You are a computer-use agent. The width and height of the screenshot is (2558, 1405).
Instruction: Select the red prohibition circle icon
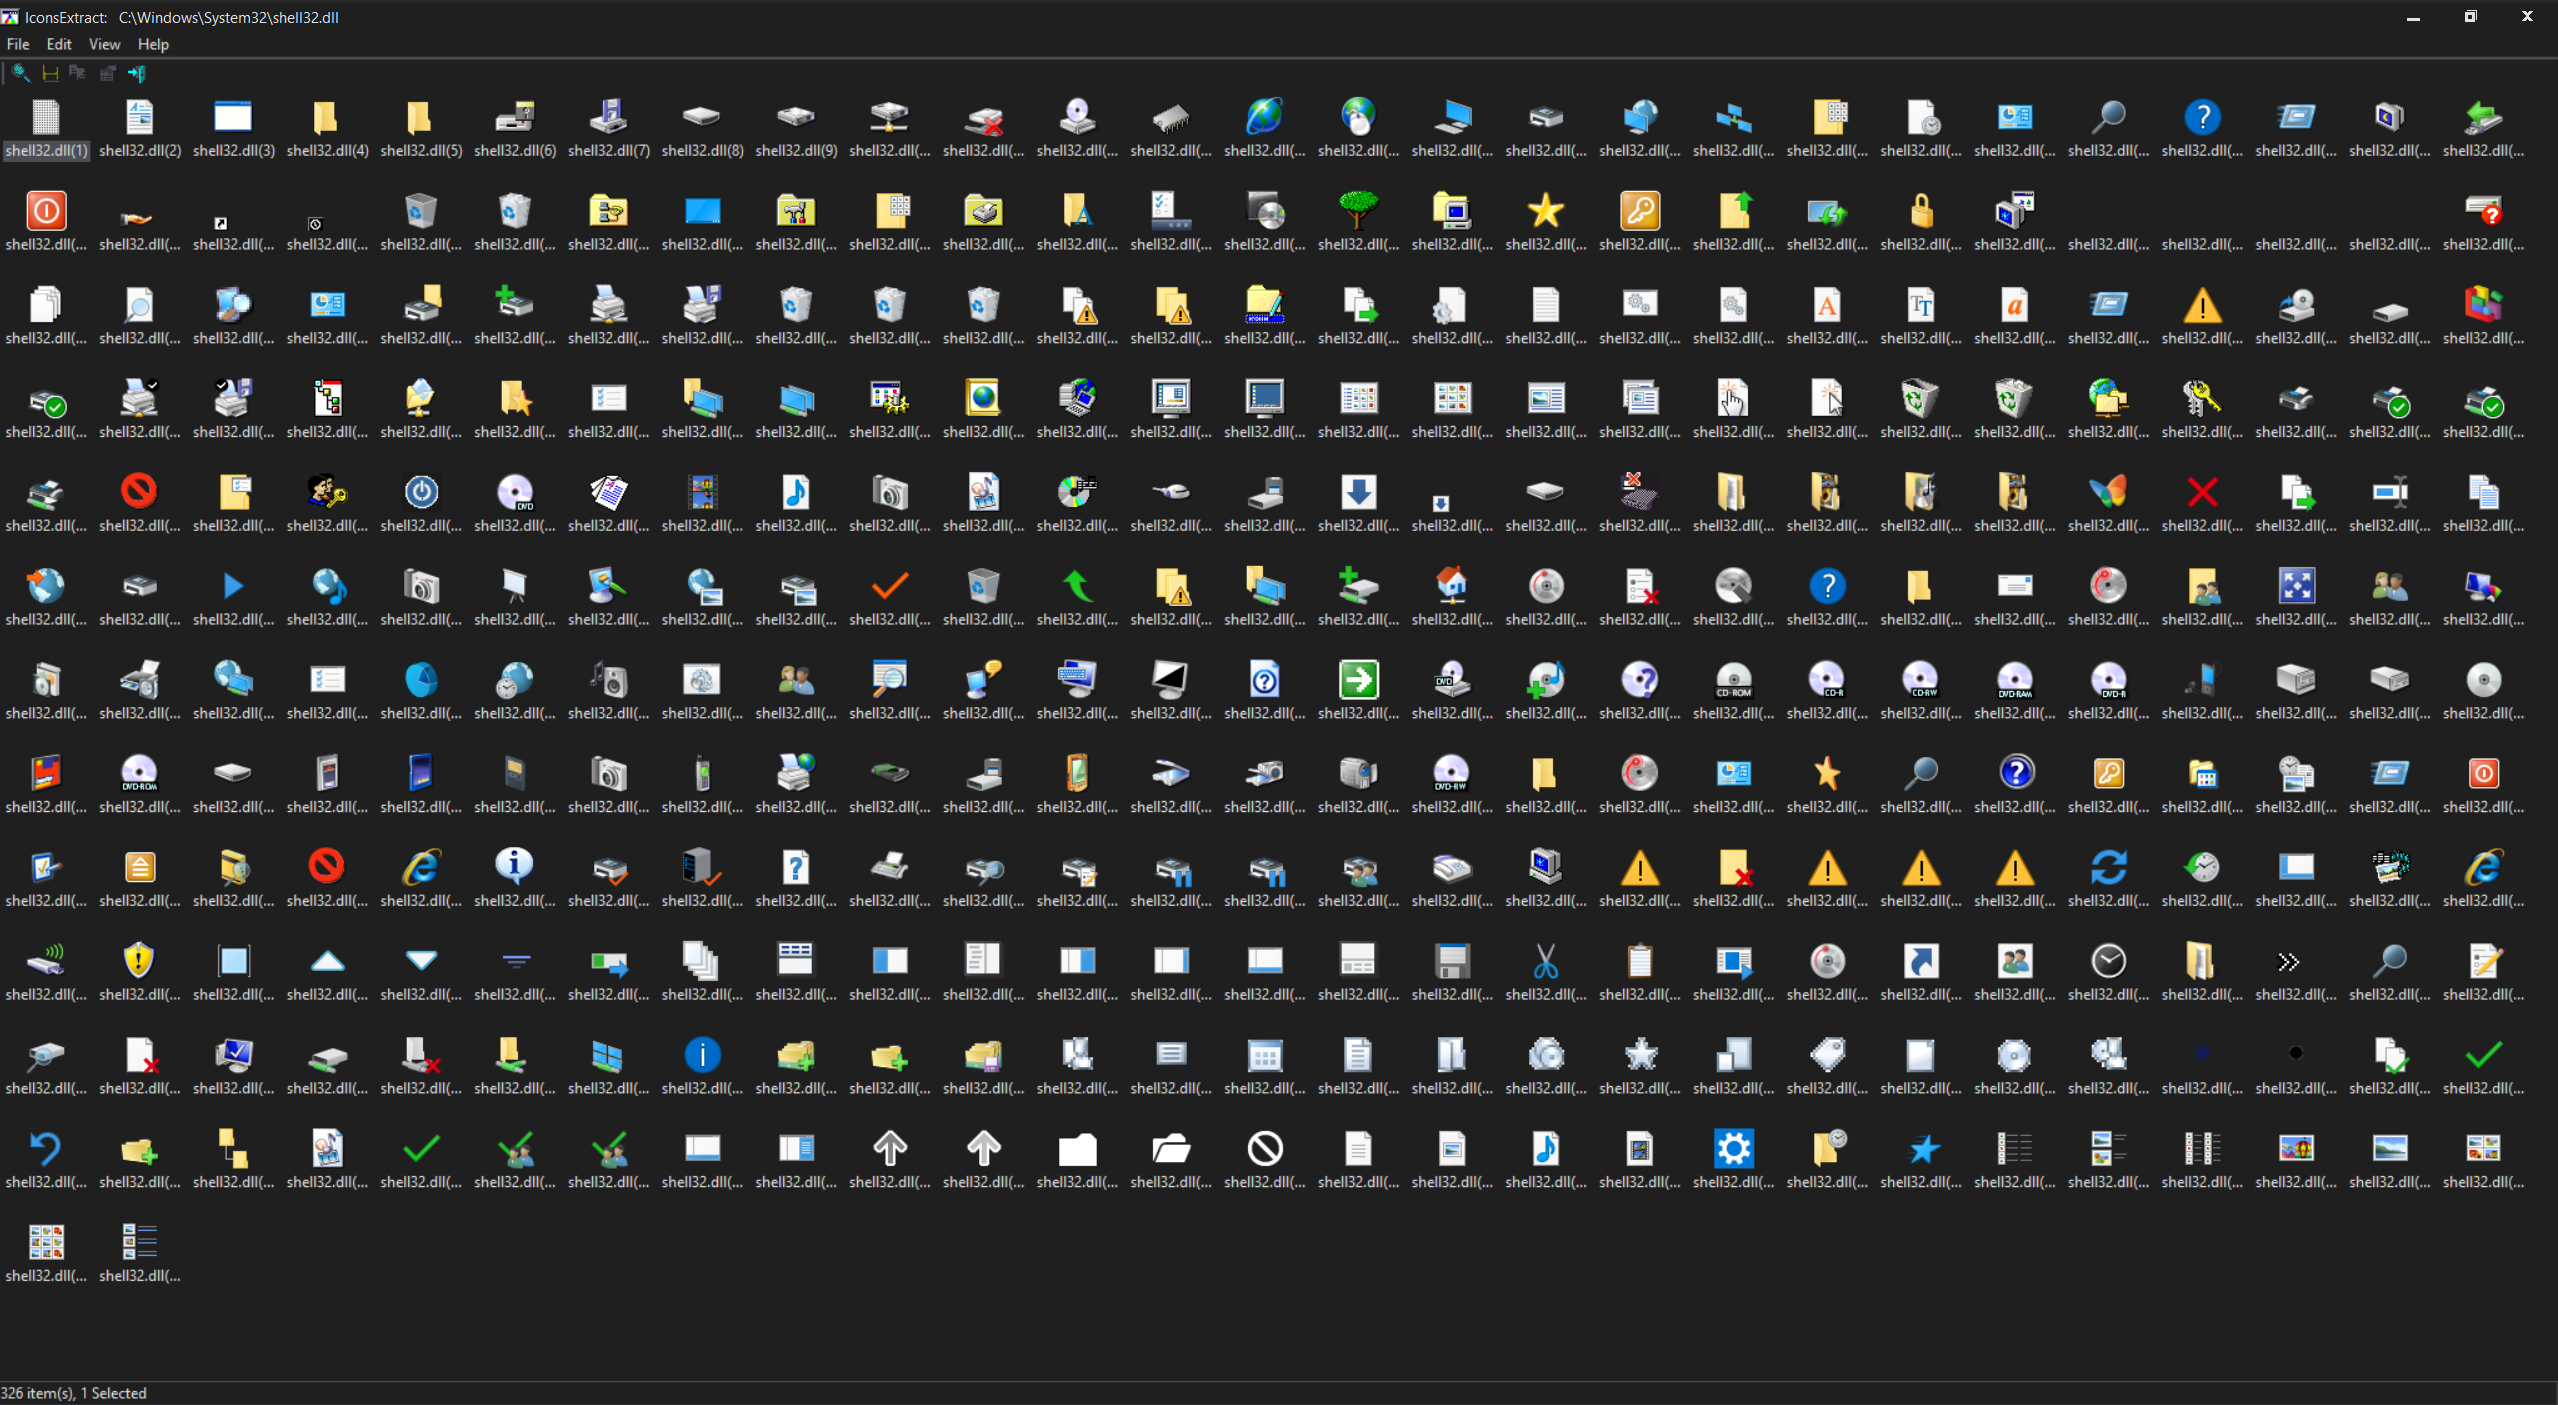click(x=139, y=491)
